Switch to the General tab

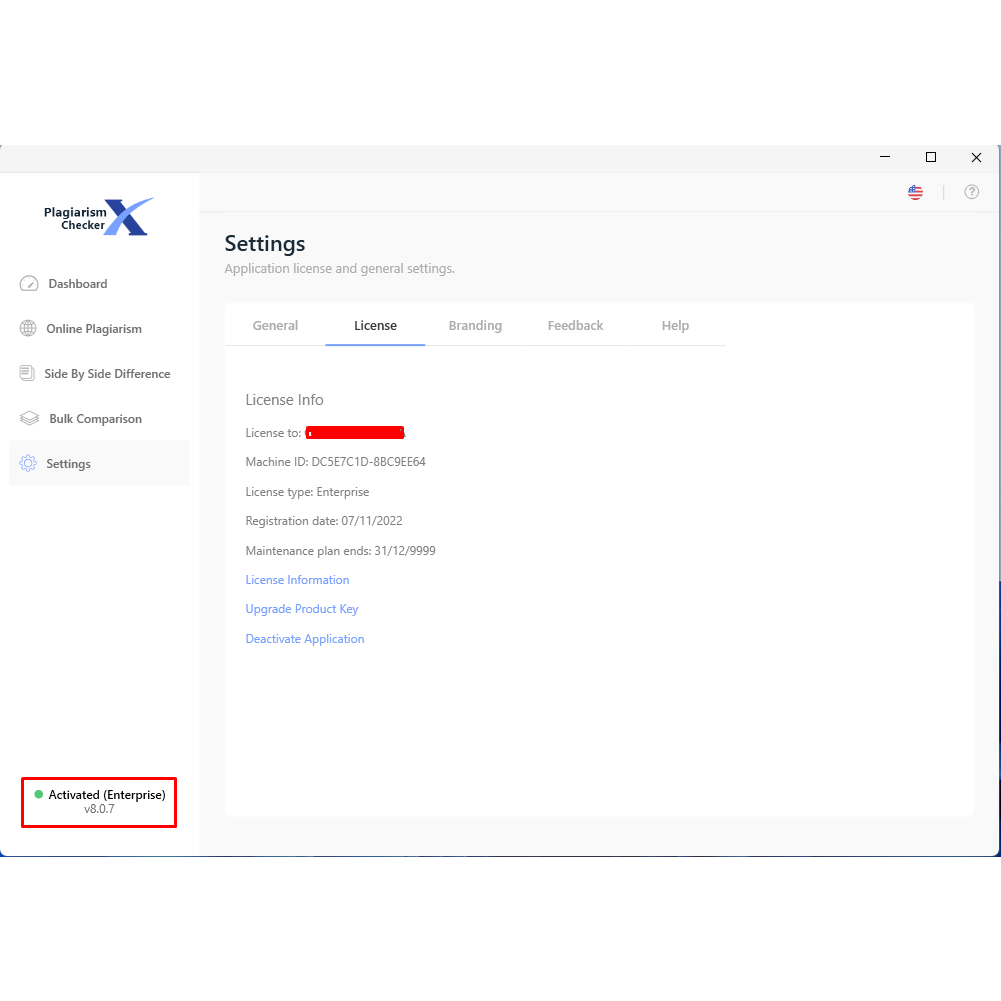pyautogui.click(x=275, y=326)
